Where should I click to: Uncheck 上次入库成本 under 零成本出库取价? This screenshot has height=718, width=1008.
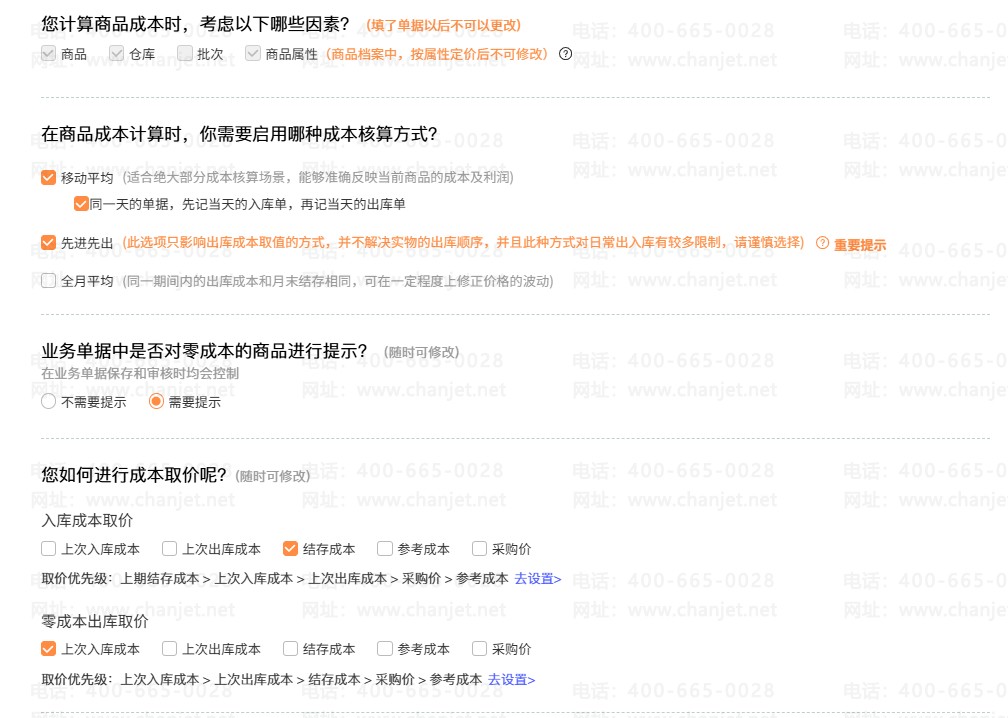coord(48,649)
